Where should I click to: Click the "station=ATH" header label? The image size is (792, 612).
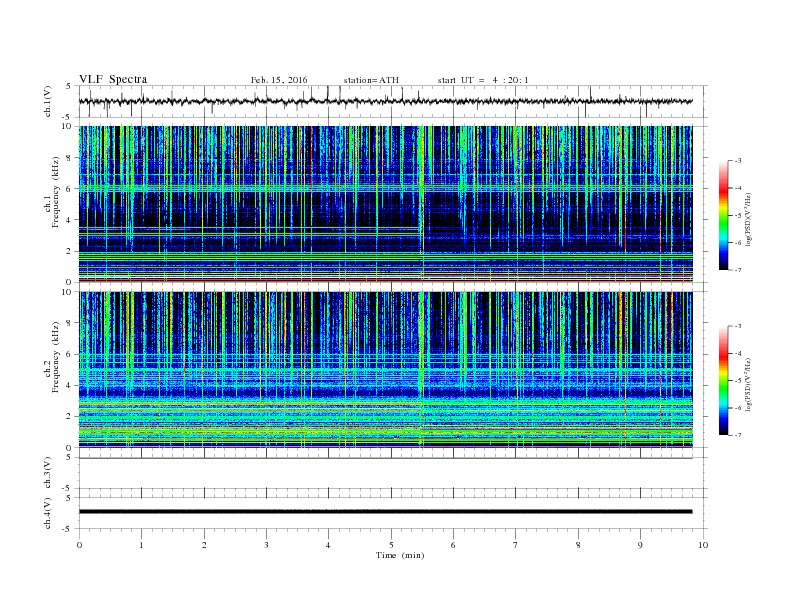point(371,80)
